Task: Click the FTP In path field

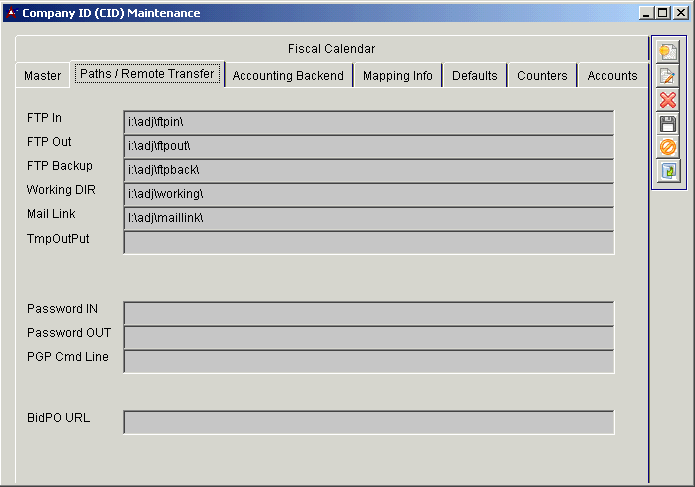Action: click(368, 122)
